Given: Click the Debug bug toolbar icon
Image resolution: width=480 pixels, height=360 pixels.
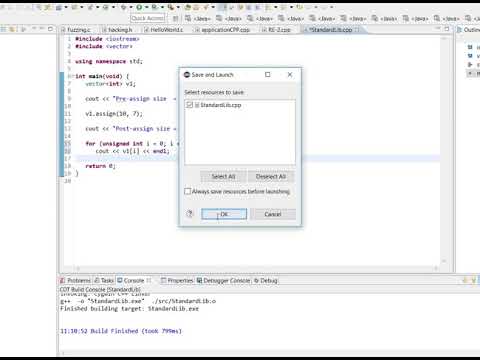Looking at the screenshot, I should coord(124,7).
